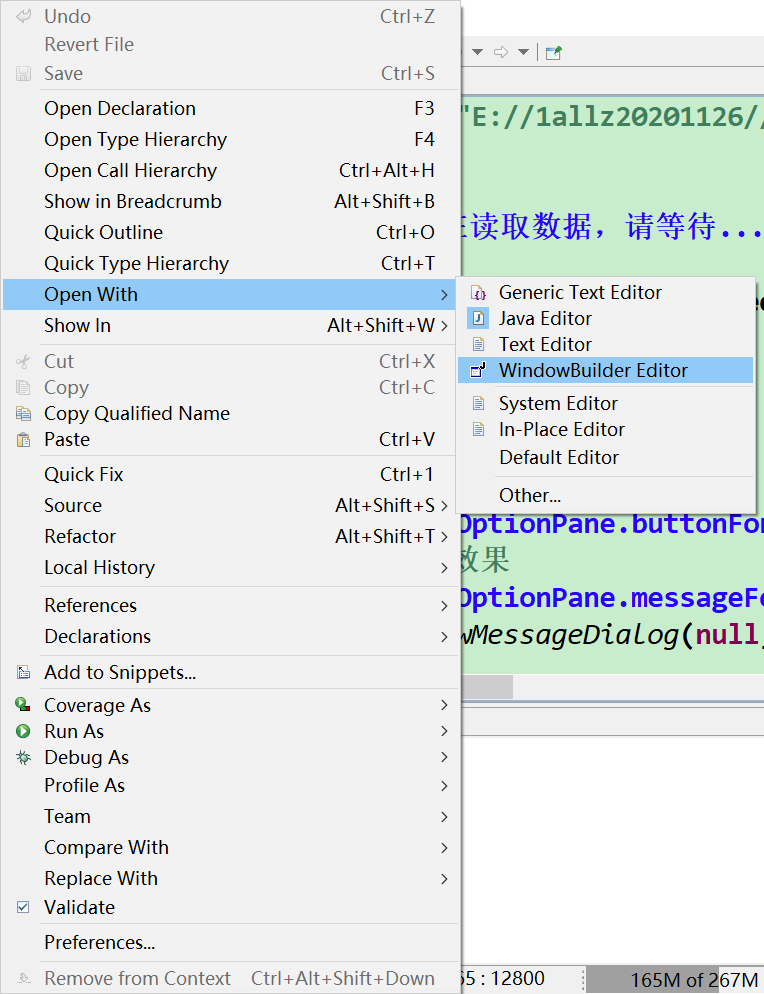Click the Remove from Context icon

23,978
